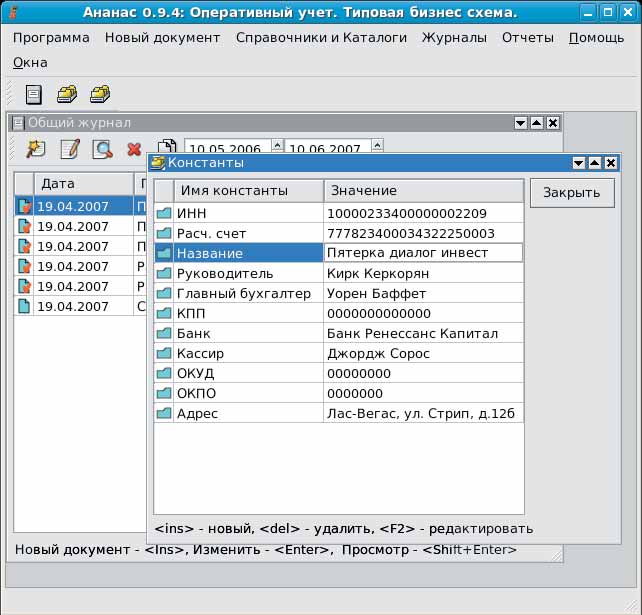This screenshot has width=642, height=615.
Task: Open the Окна menu
Action: 30,63
